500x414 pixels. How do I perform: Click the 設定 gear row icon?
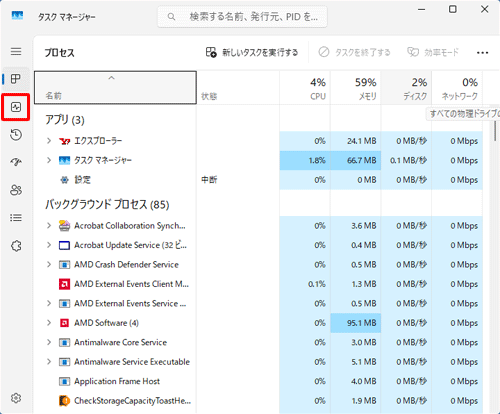coord(64,180)
